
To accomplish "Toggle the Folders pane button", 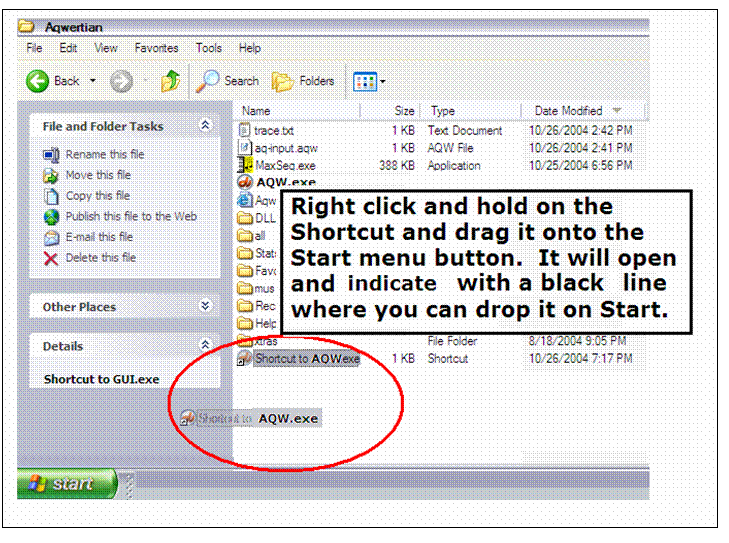I will pyautogui.click(x=284, y=81).
